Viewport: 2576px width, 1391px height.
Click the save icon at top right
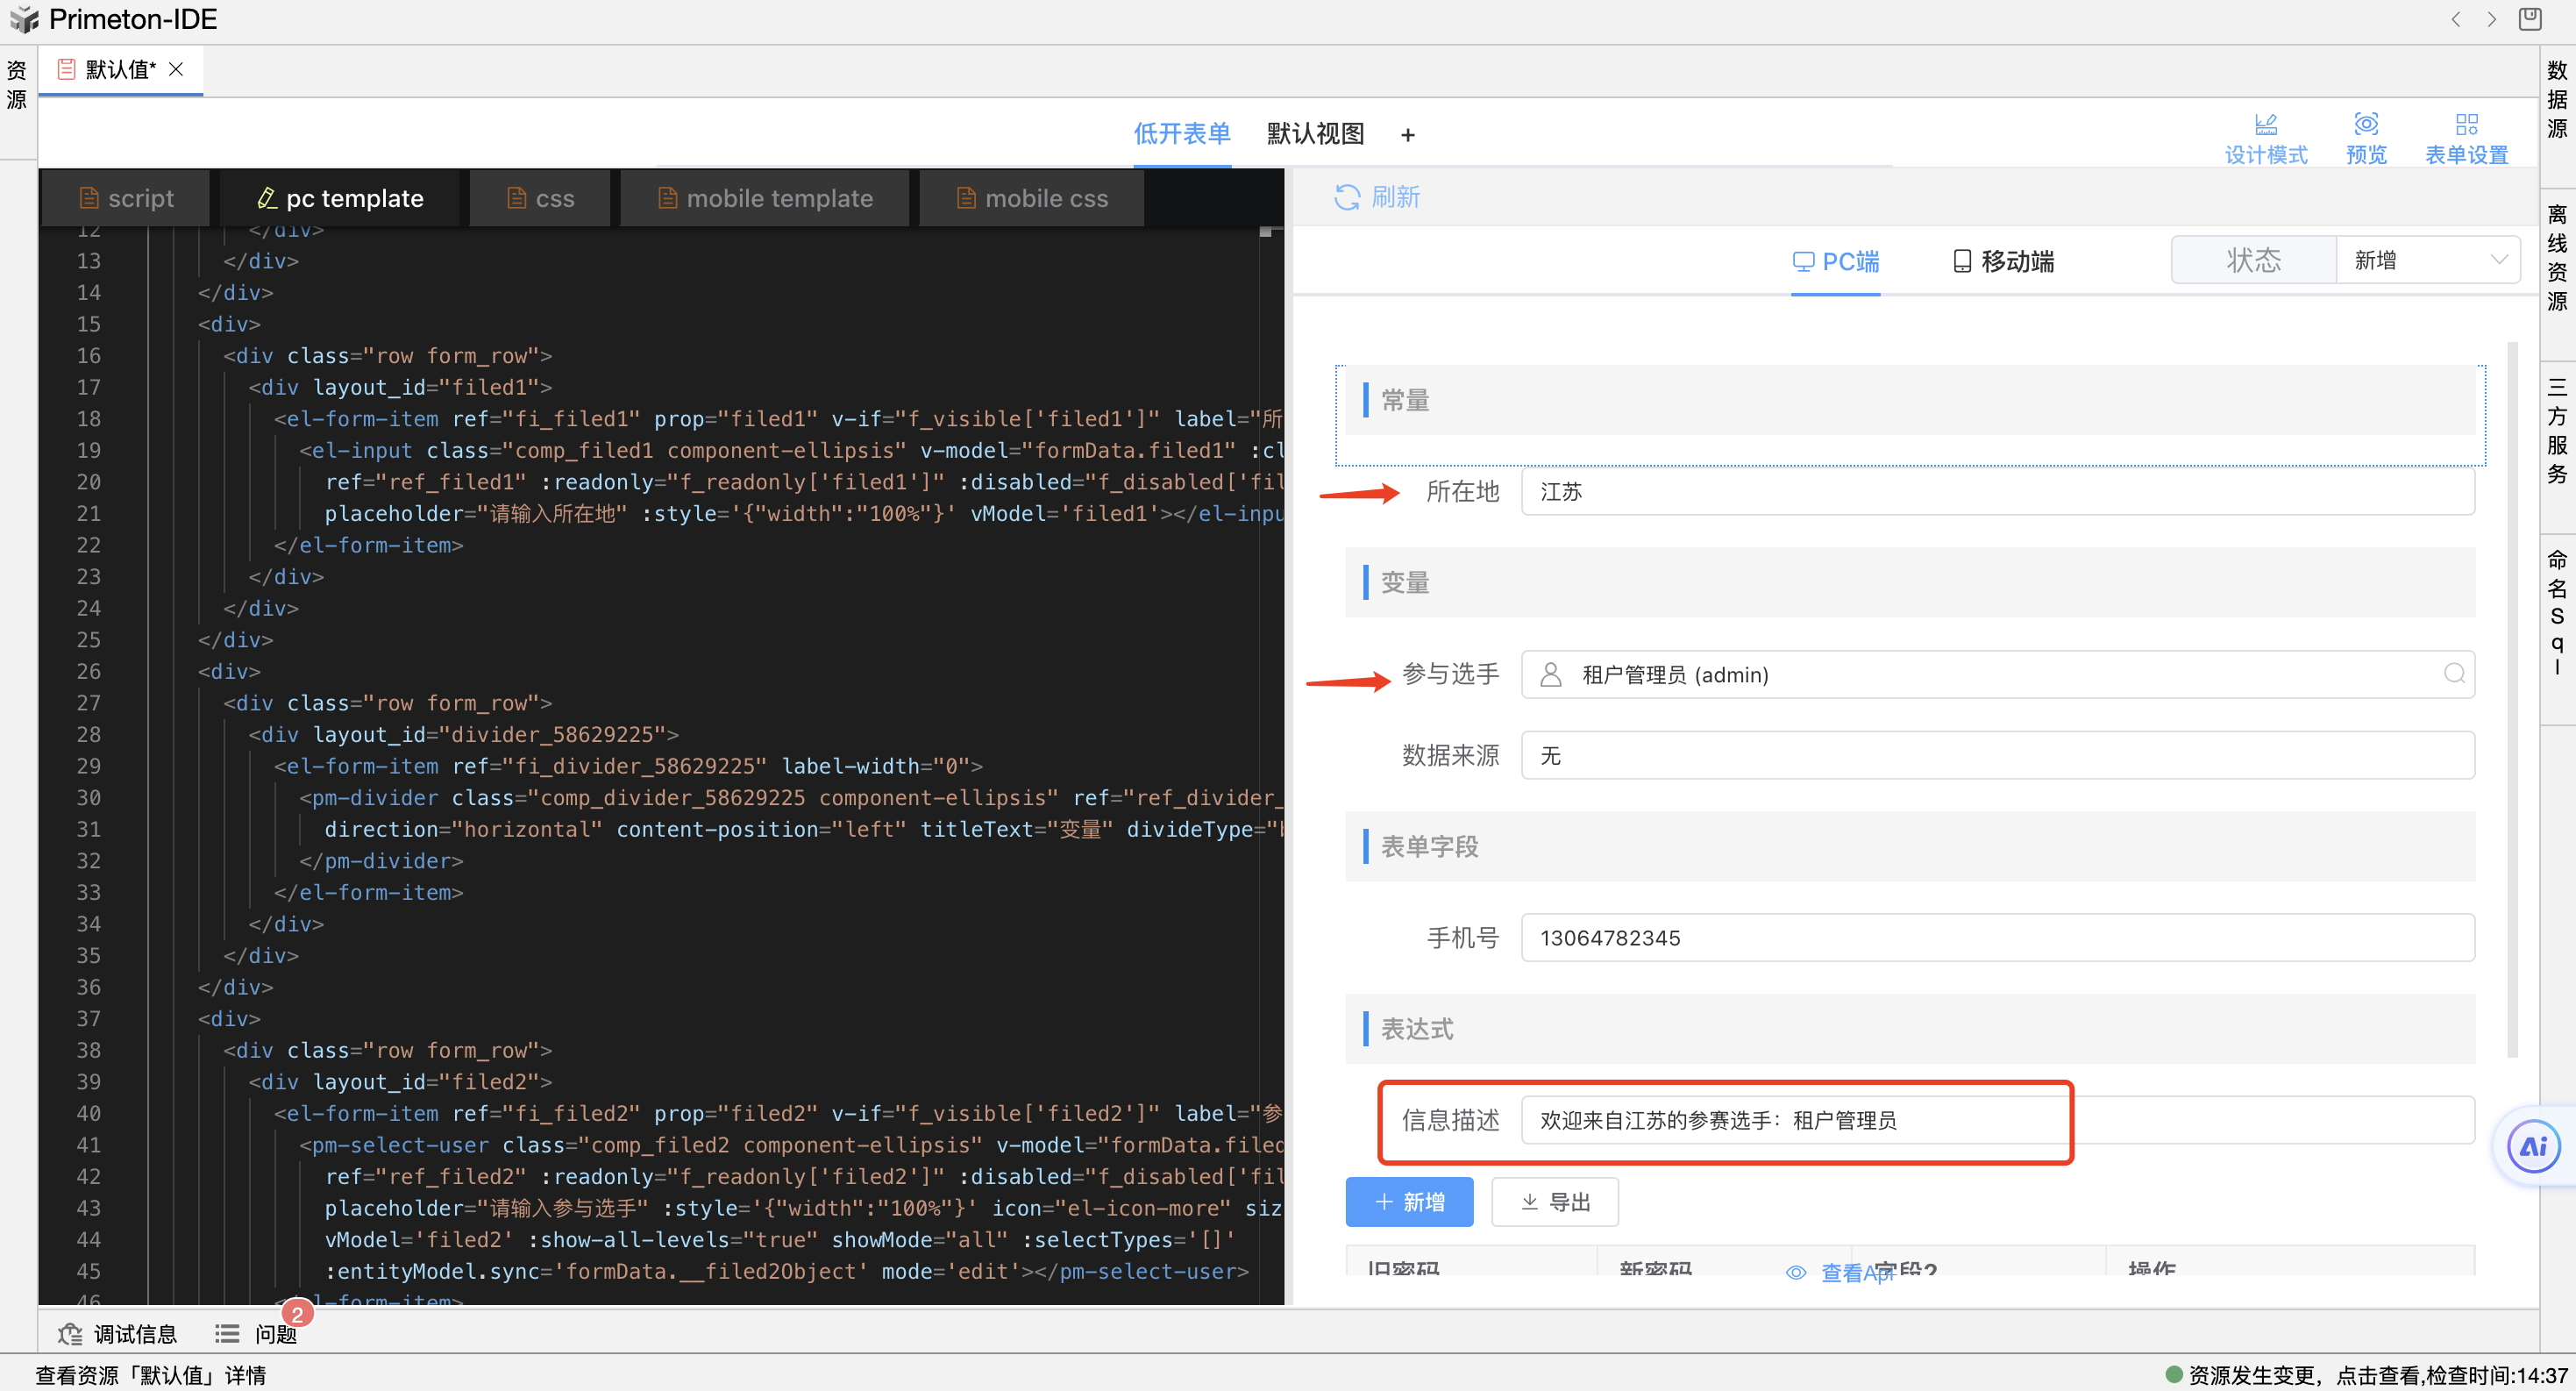pos(2530,19)
